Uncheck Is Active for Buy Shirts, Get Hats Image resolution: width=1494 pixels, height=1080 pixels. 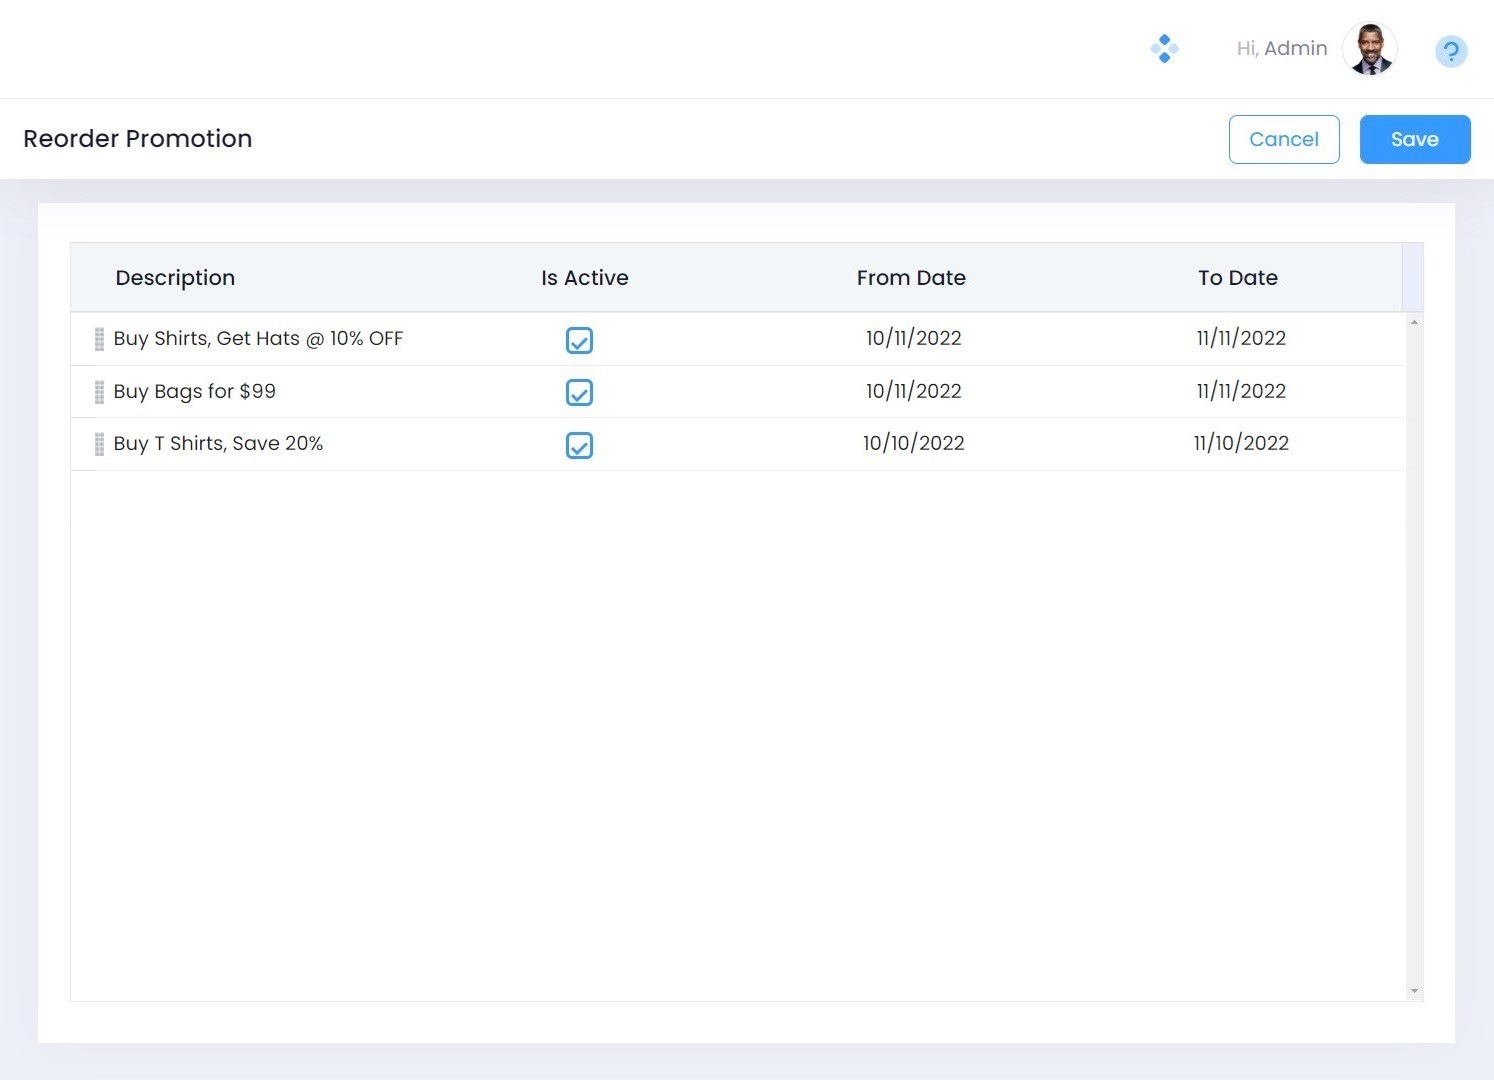click(579, 340)
